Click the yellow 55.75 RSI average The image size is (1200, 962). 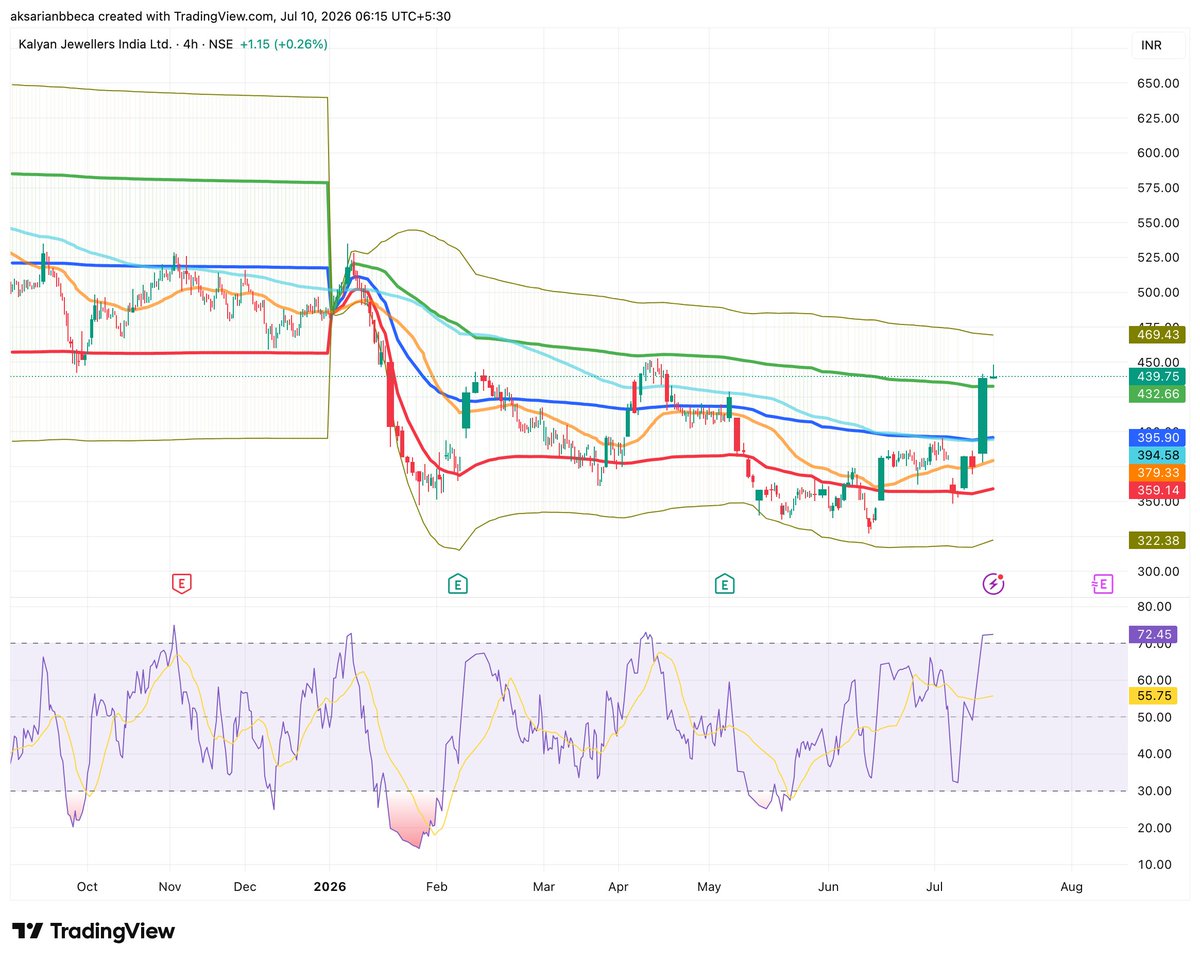1153,695
